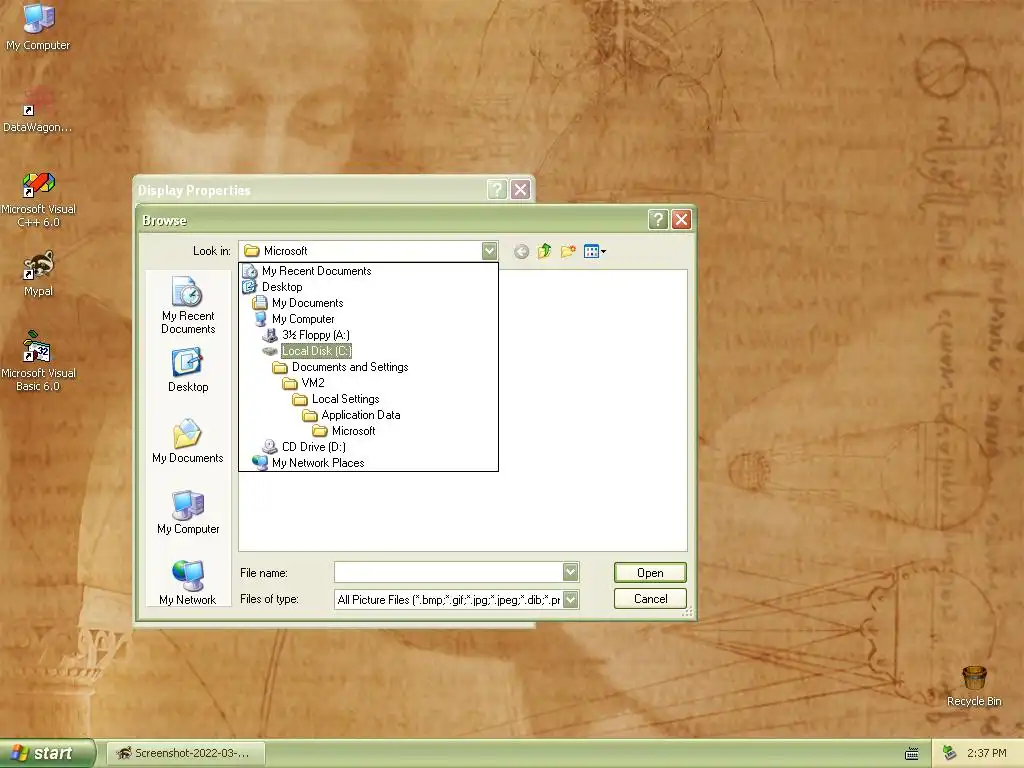Viewport: 1024px width, 768px height.
Task: Select My Documents in the places bar
Action: (188, 441)
